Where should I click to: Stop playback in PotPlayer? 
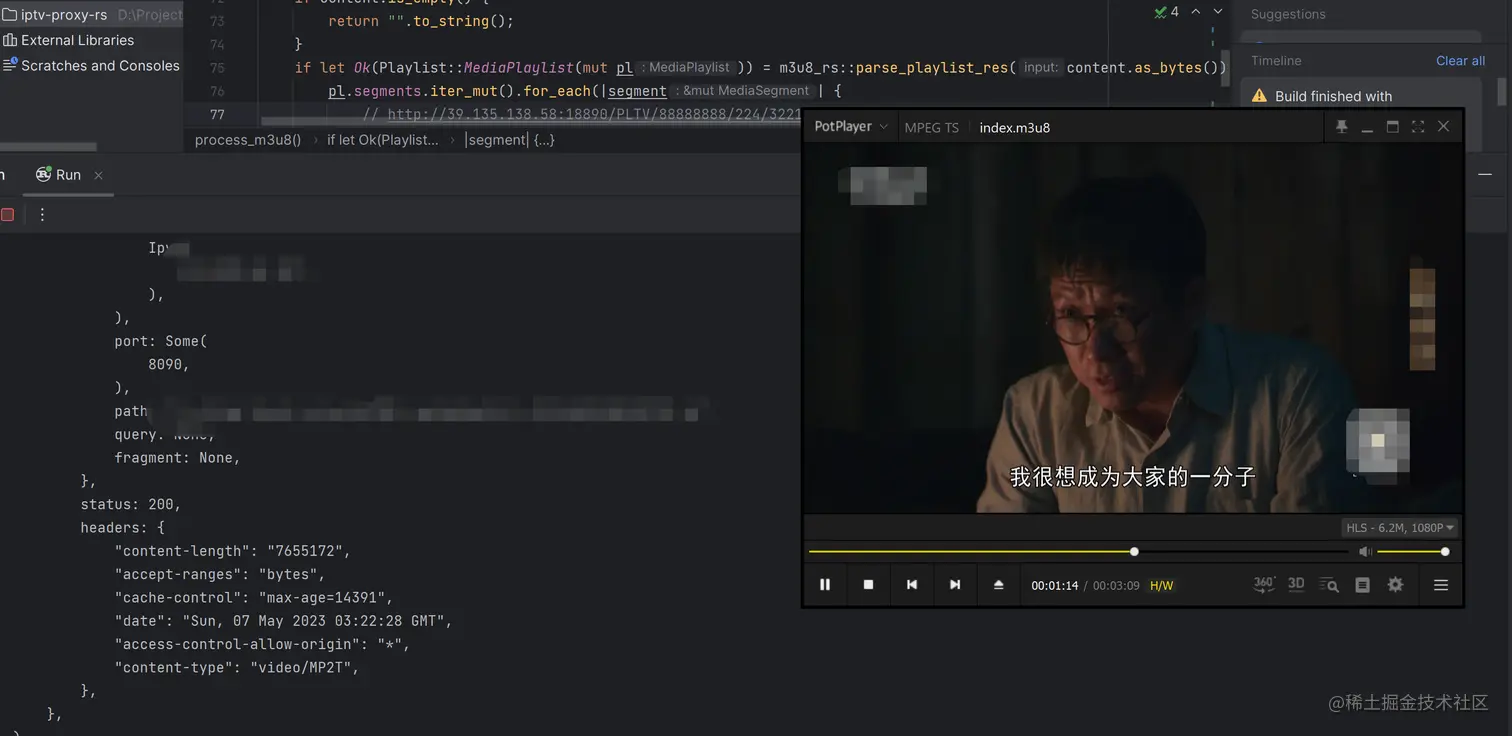click(x=868, y=585)
